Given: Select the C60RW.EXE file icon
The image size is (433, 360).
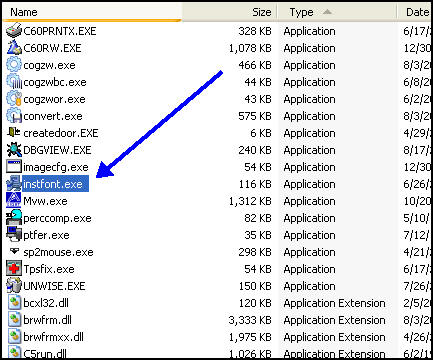Looking at the screenshot, I should click(x=14, y=48).
